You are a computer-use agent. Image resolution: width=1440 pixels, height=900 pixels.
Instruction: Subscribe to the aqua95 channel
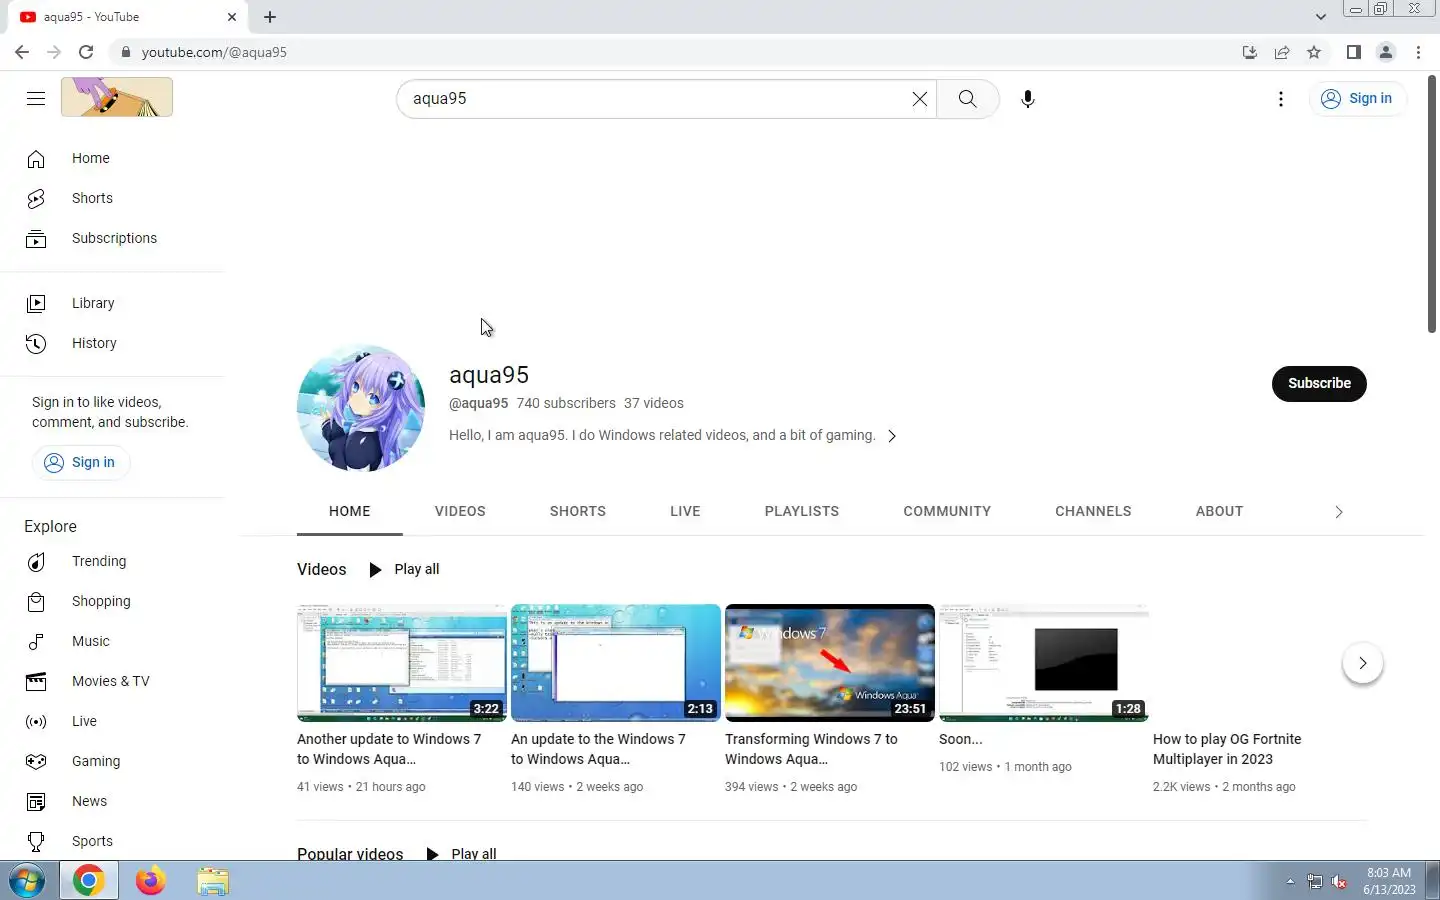pos(1319,384)
